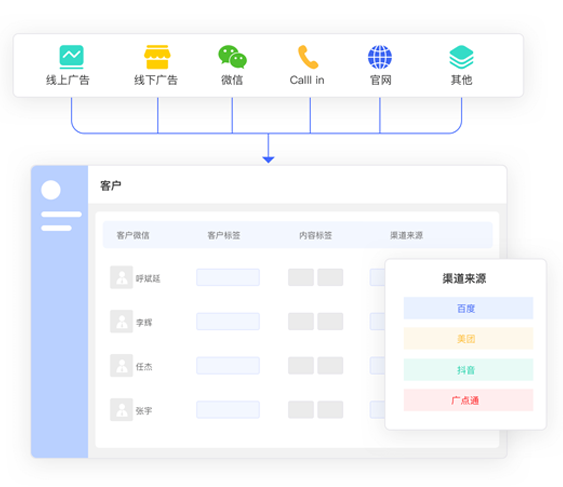Click avatar icon of customer 李辉
The image size is (563, 487).
121,321
